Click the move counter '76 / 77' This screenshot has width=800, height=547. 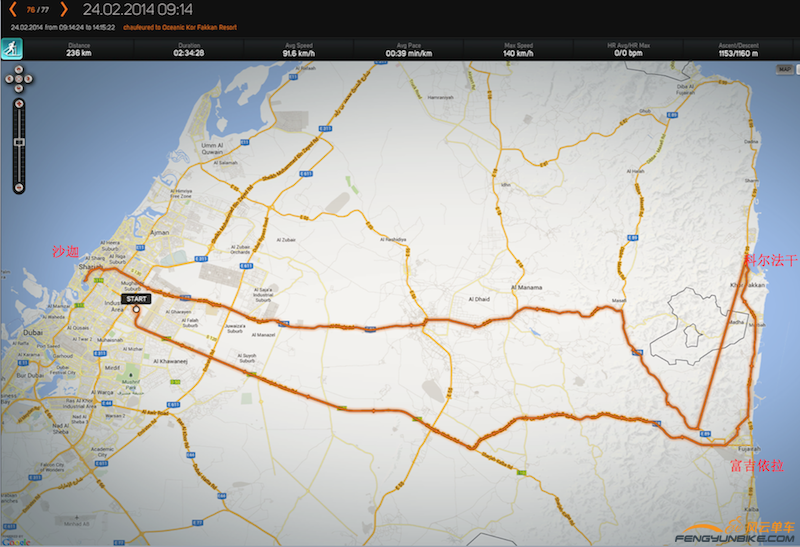[x=38, y=10]
